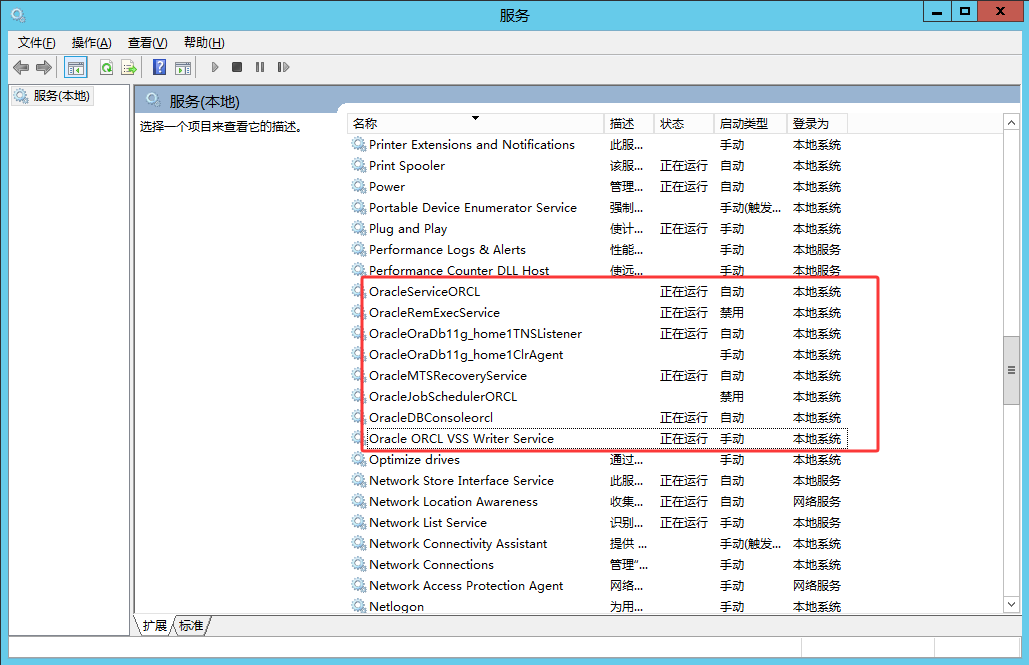
Task: Click 手动(触发... startup of Portable Device Enumerator
Action: (750, 207)
